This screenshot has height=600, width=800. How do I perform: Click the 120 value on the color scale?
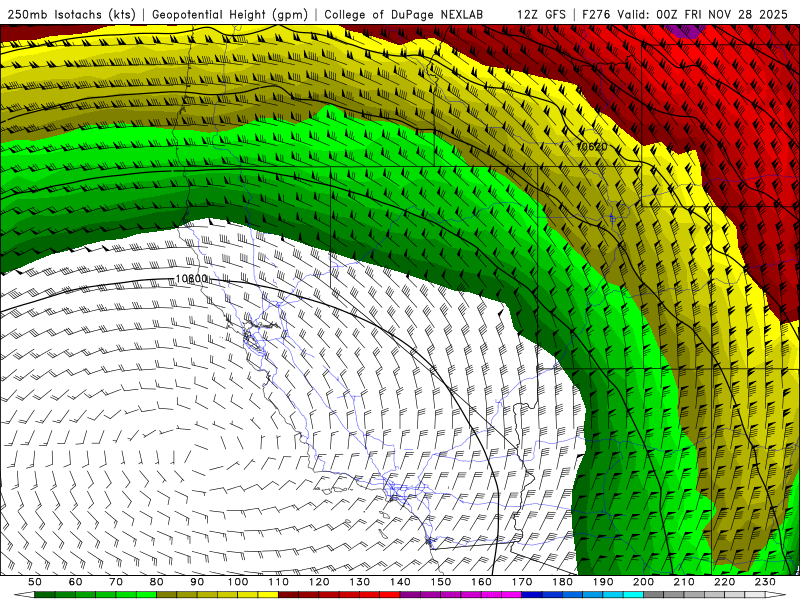(x=319, y=582)
